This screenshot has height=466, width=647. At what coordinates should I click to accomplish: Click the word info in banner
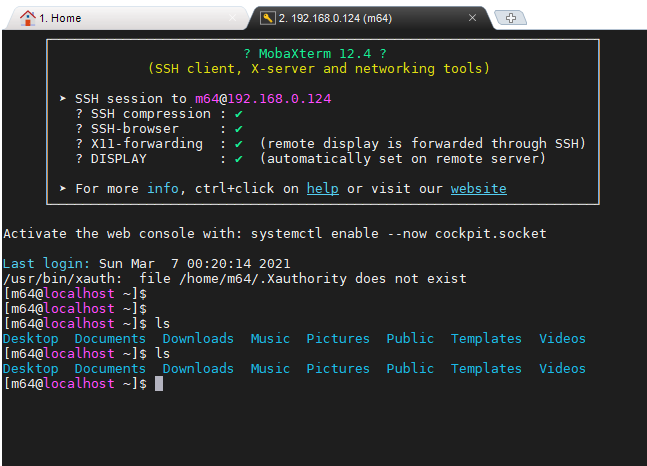click(163, 189)
